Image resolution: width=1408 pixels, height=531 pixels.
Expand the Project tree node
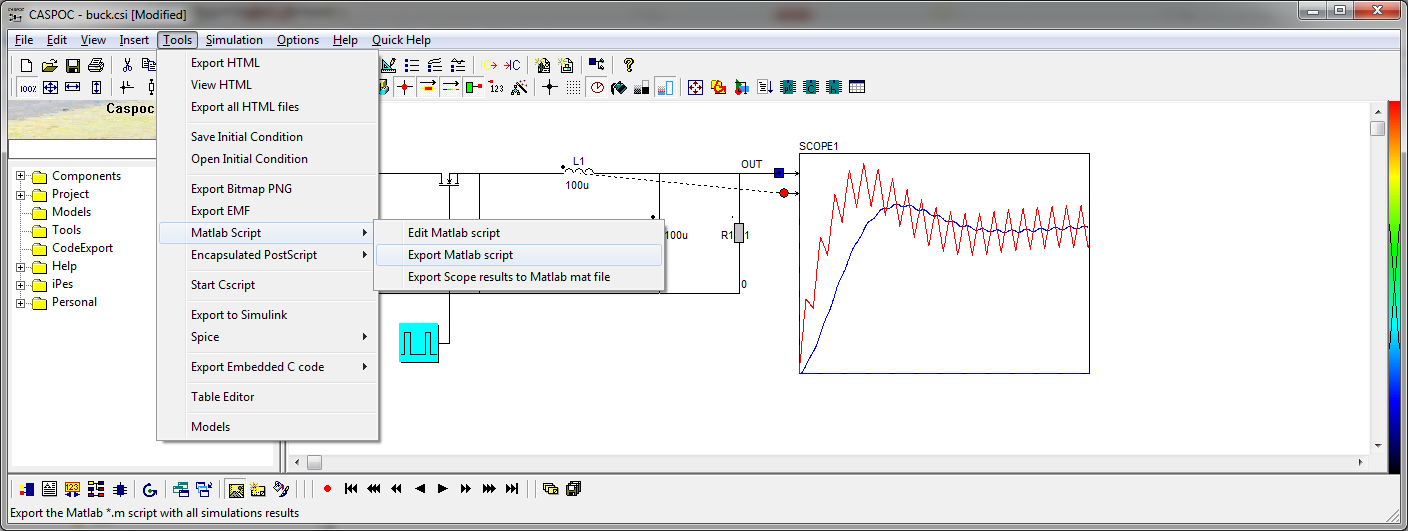coord(20,195)
